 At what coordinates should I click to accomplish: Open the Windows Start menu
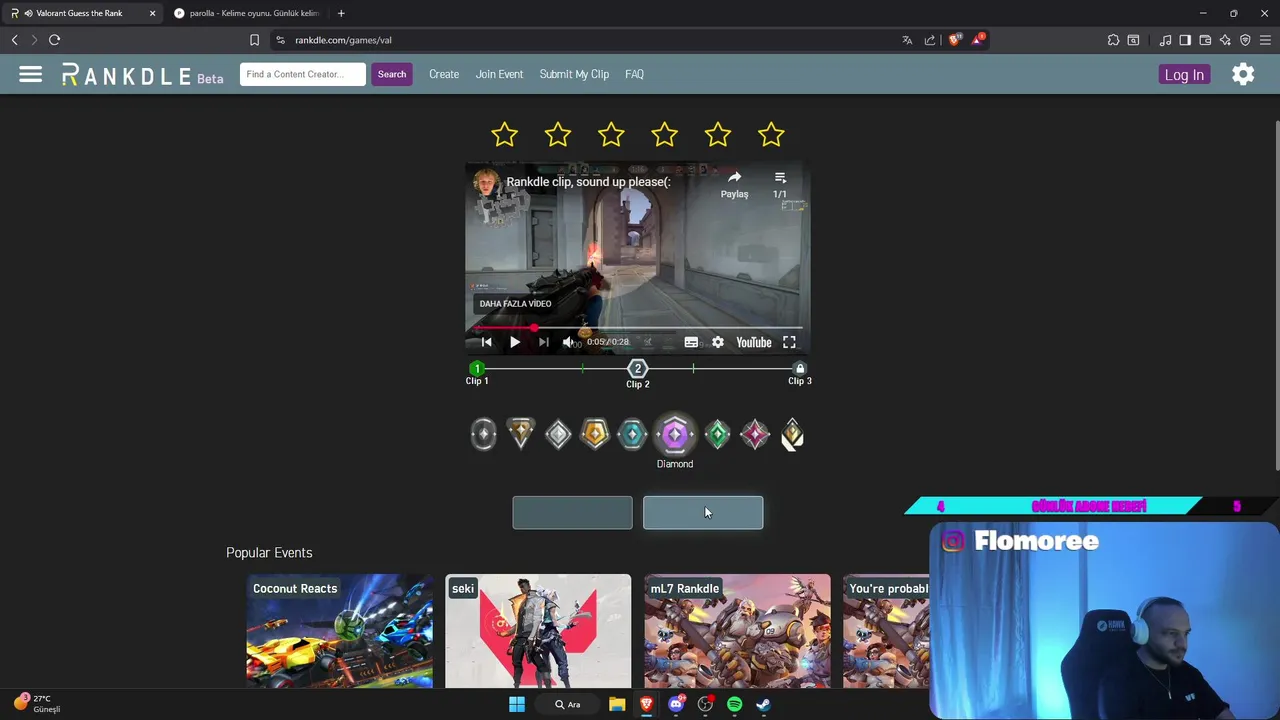click(x=517, y=704)
